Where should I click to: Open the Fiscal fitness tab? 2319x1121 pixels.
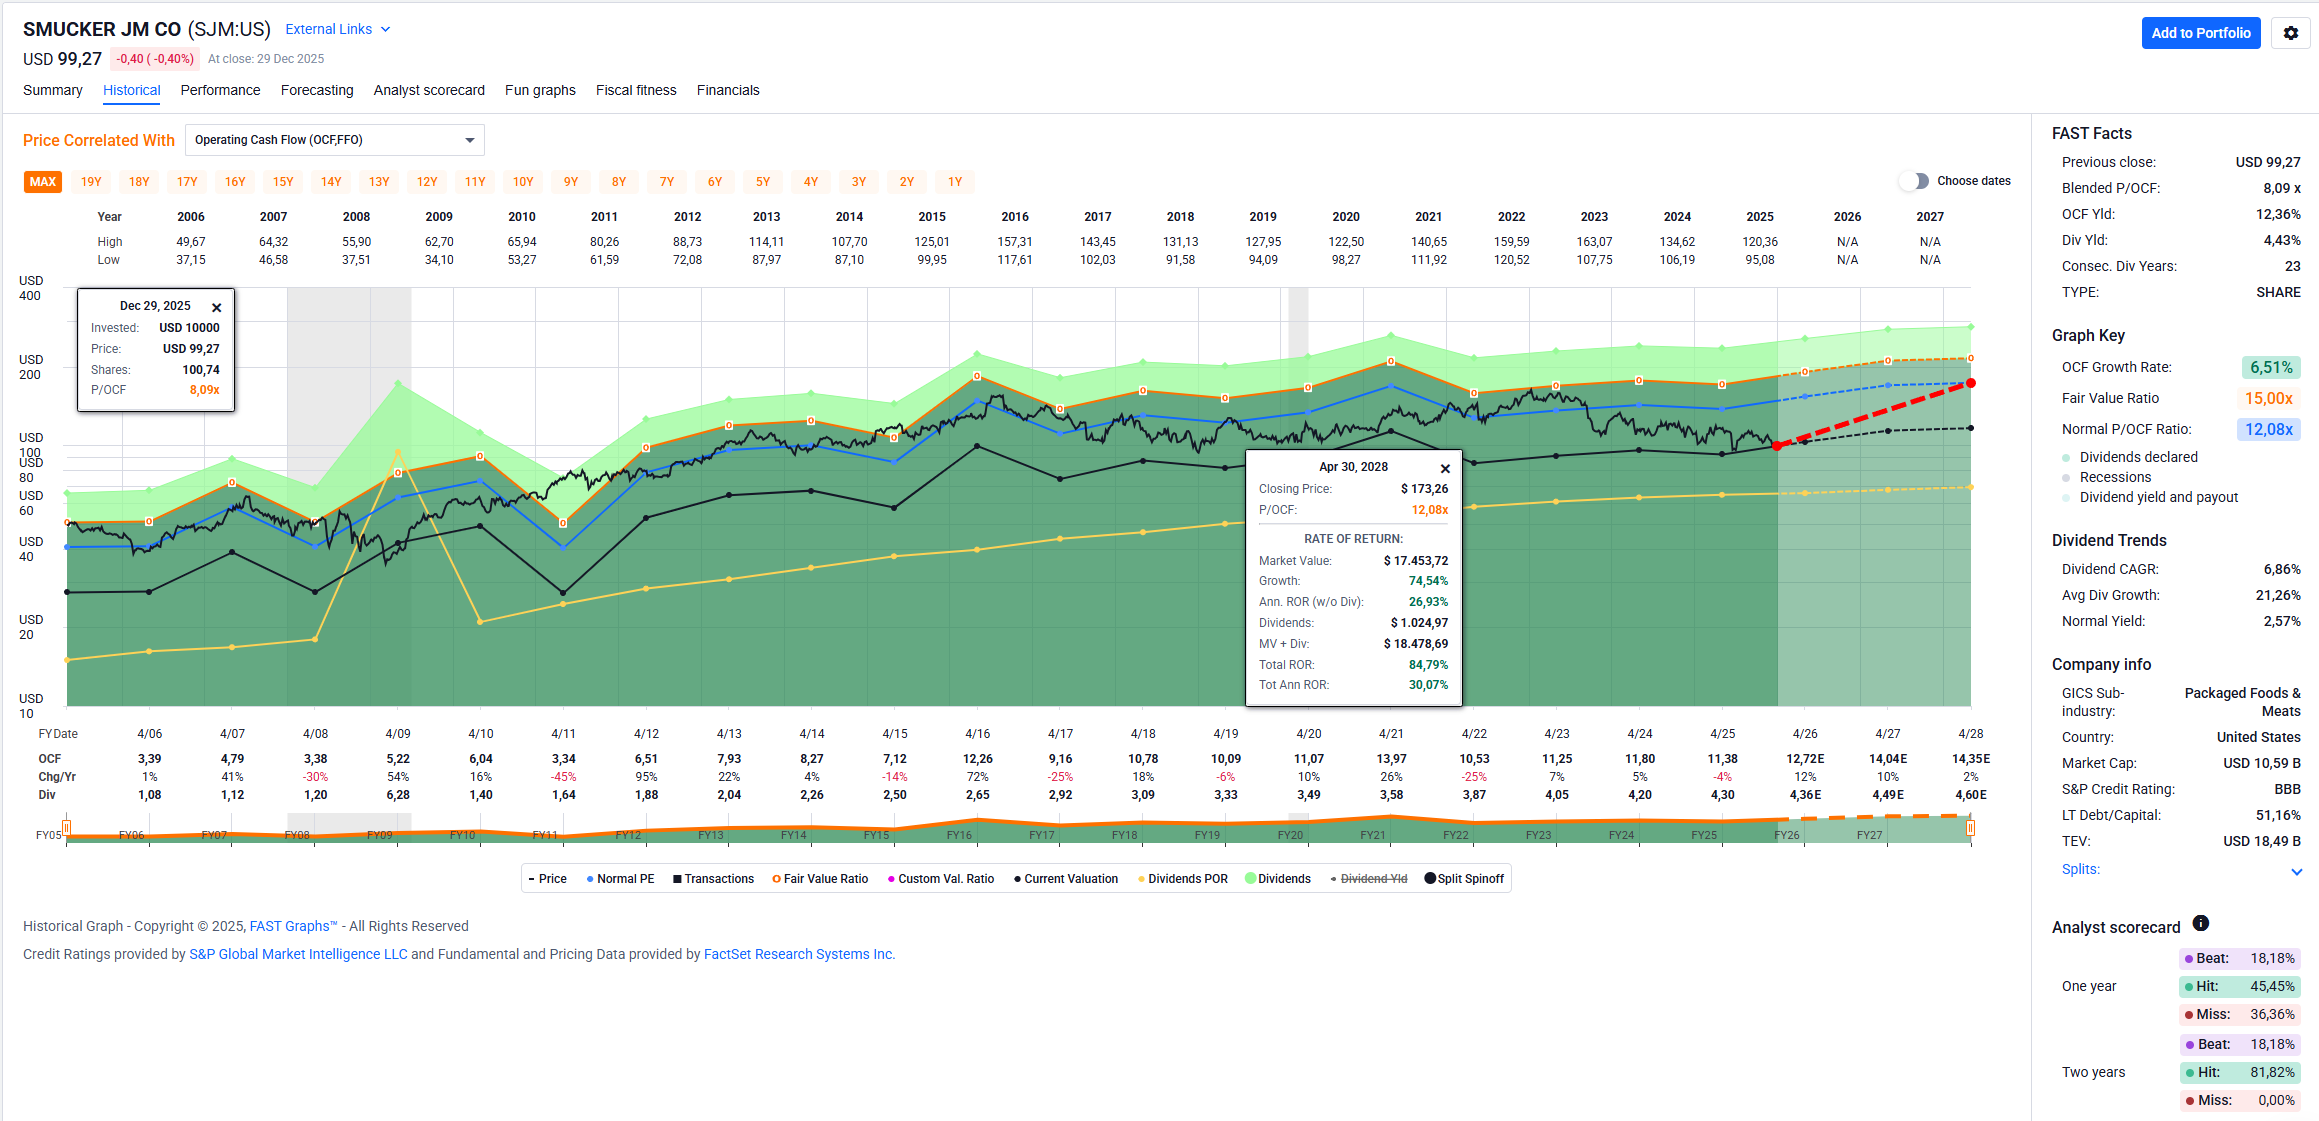[x=636, y=90]
